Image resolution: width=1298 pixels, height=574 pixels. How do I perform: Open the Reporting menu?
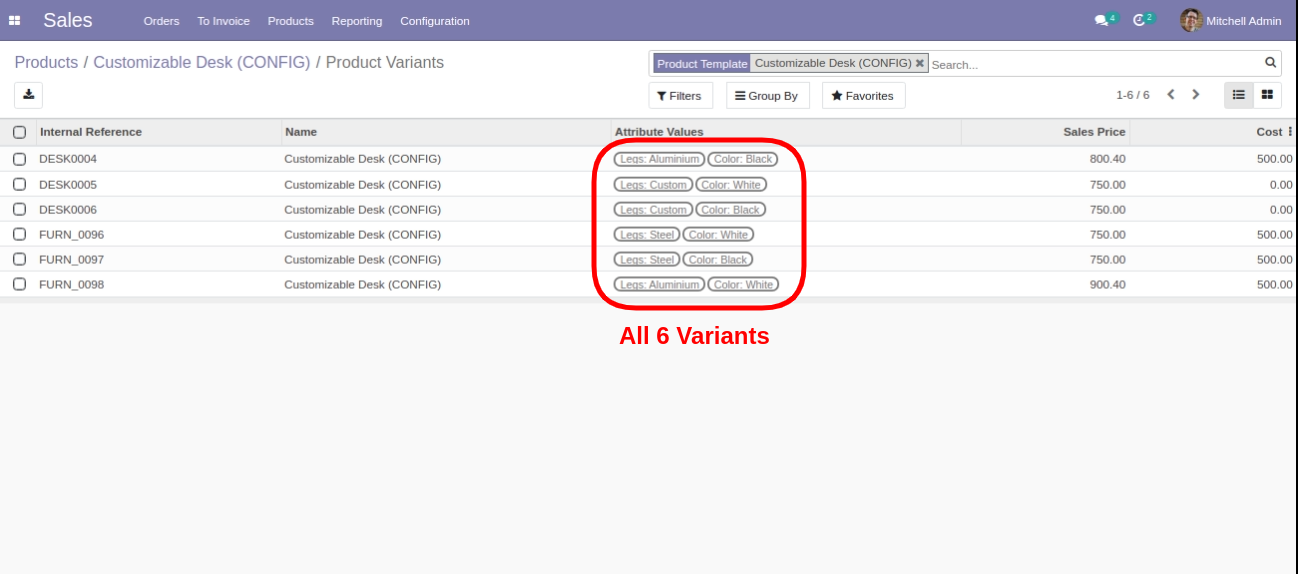(x=357, y=21)
